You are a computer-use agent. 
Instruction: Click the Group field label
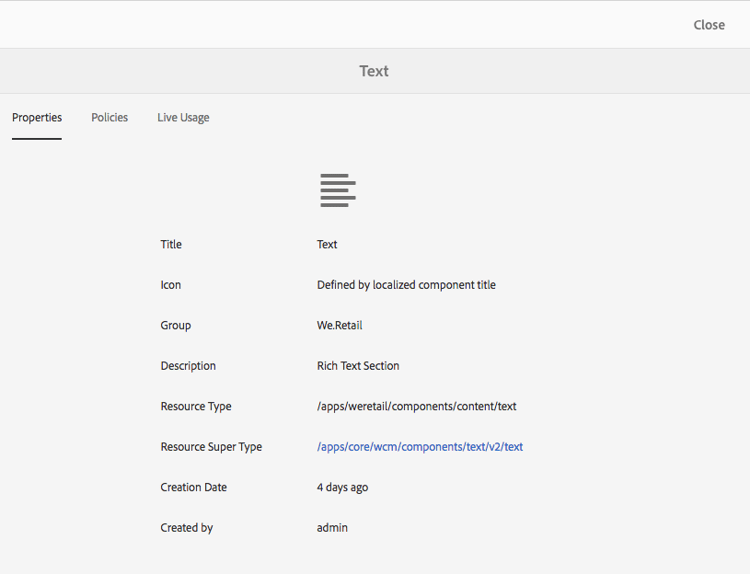[176, 325]
